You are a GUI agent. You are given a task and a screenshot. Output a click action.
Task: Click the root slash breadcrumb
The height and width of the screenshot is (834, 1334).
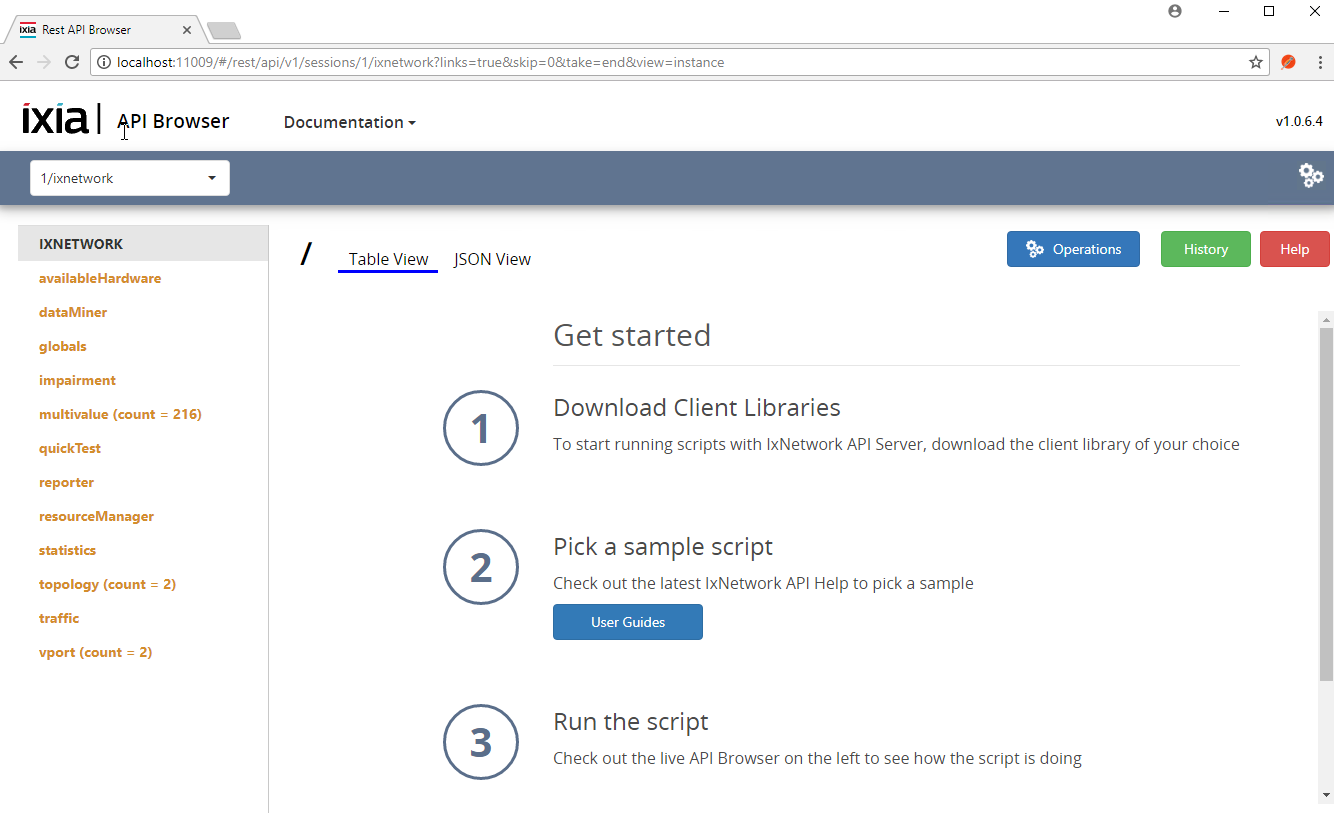[x=306, y=255]
